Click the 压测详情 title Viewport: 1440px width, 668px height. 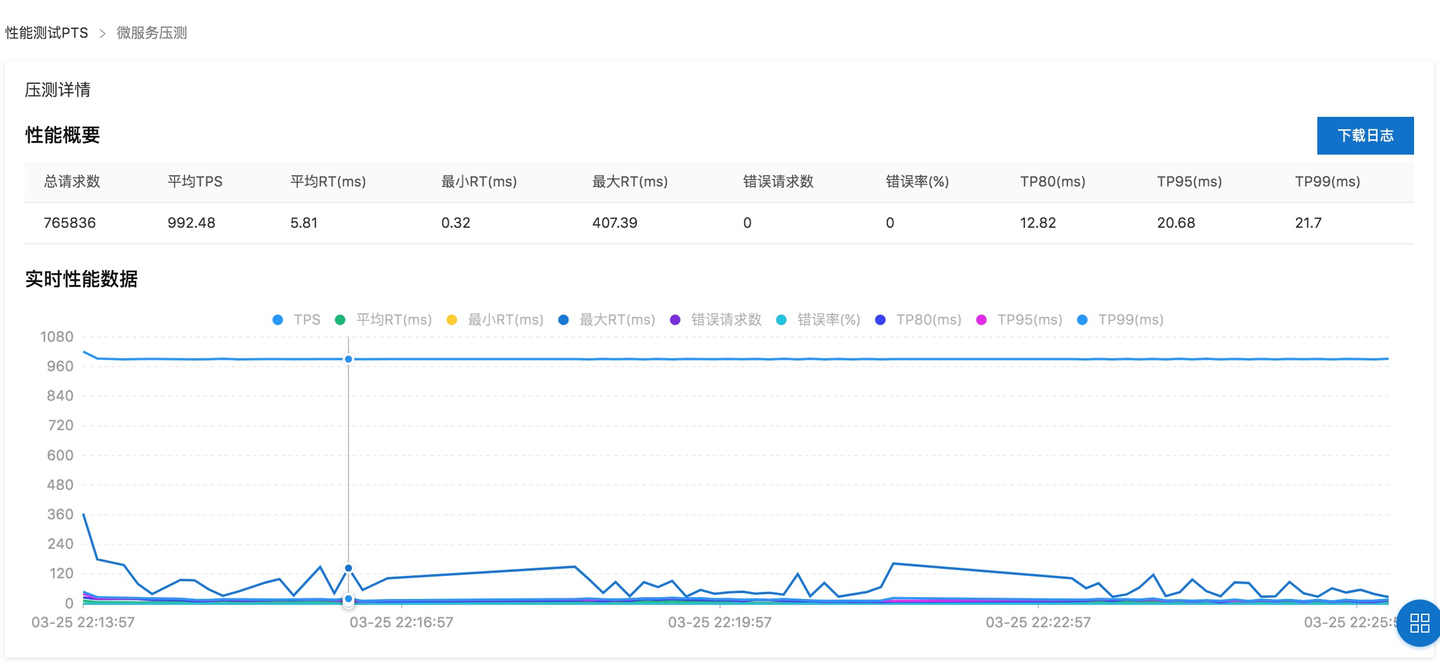point(58,89)
